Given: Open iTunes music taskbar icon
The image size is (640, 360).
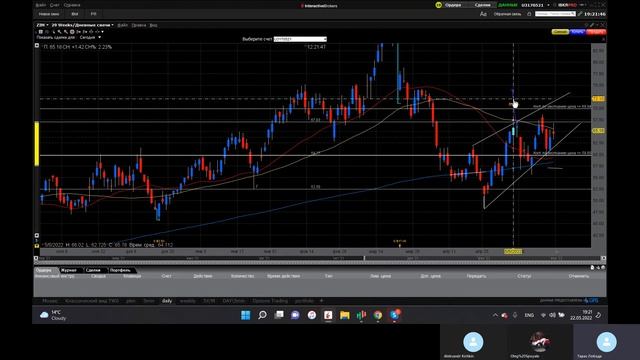Looking at the screenshot, I should [x=312, y=315].
